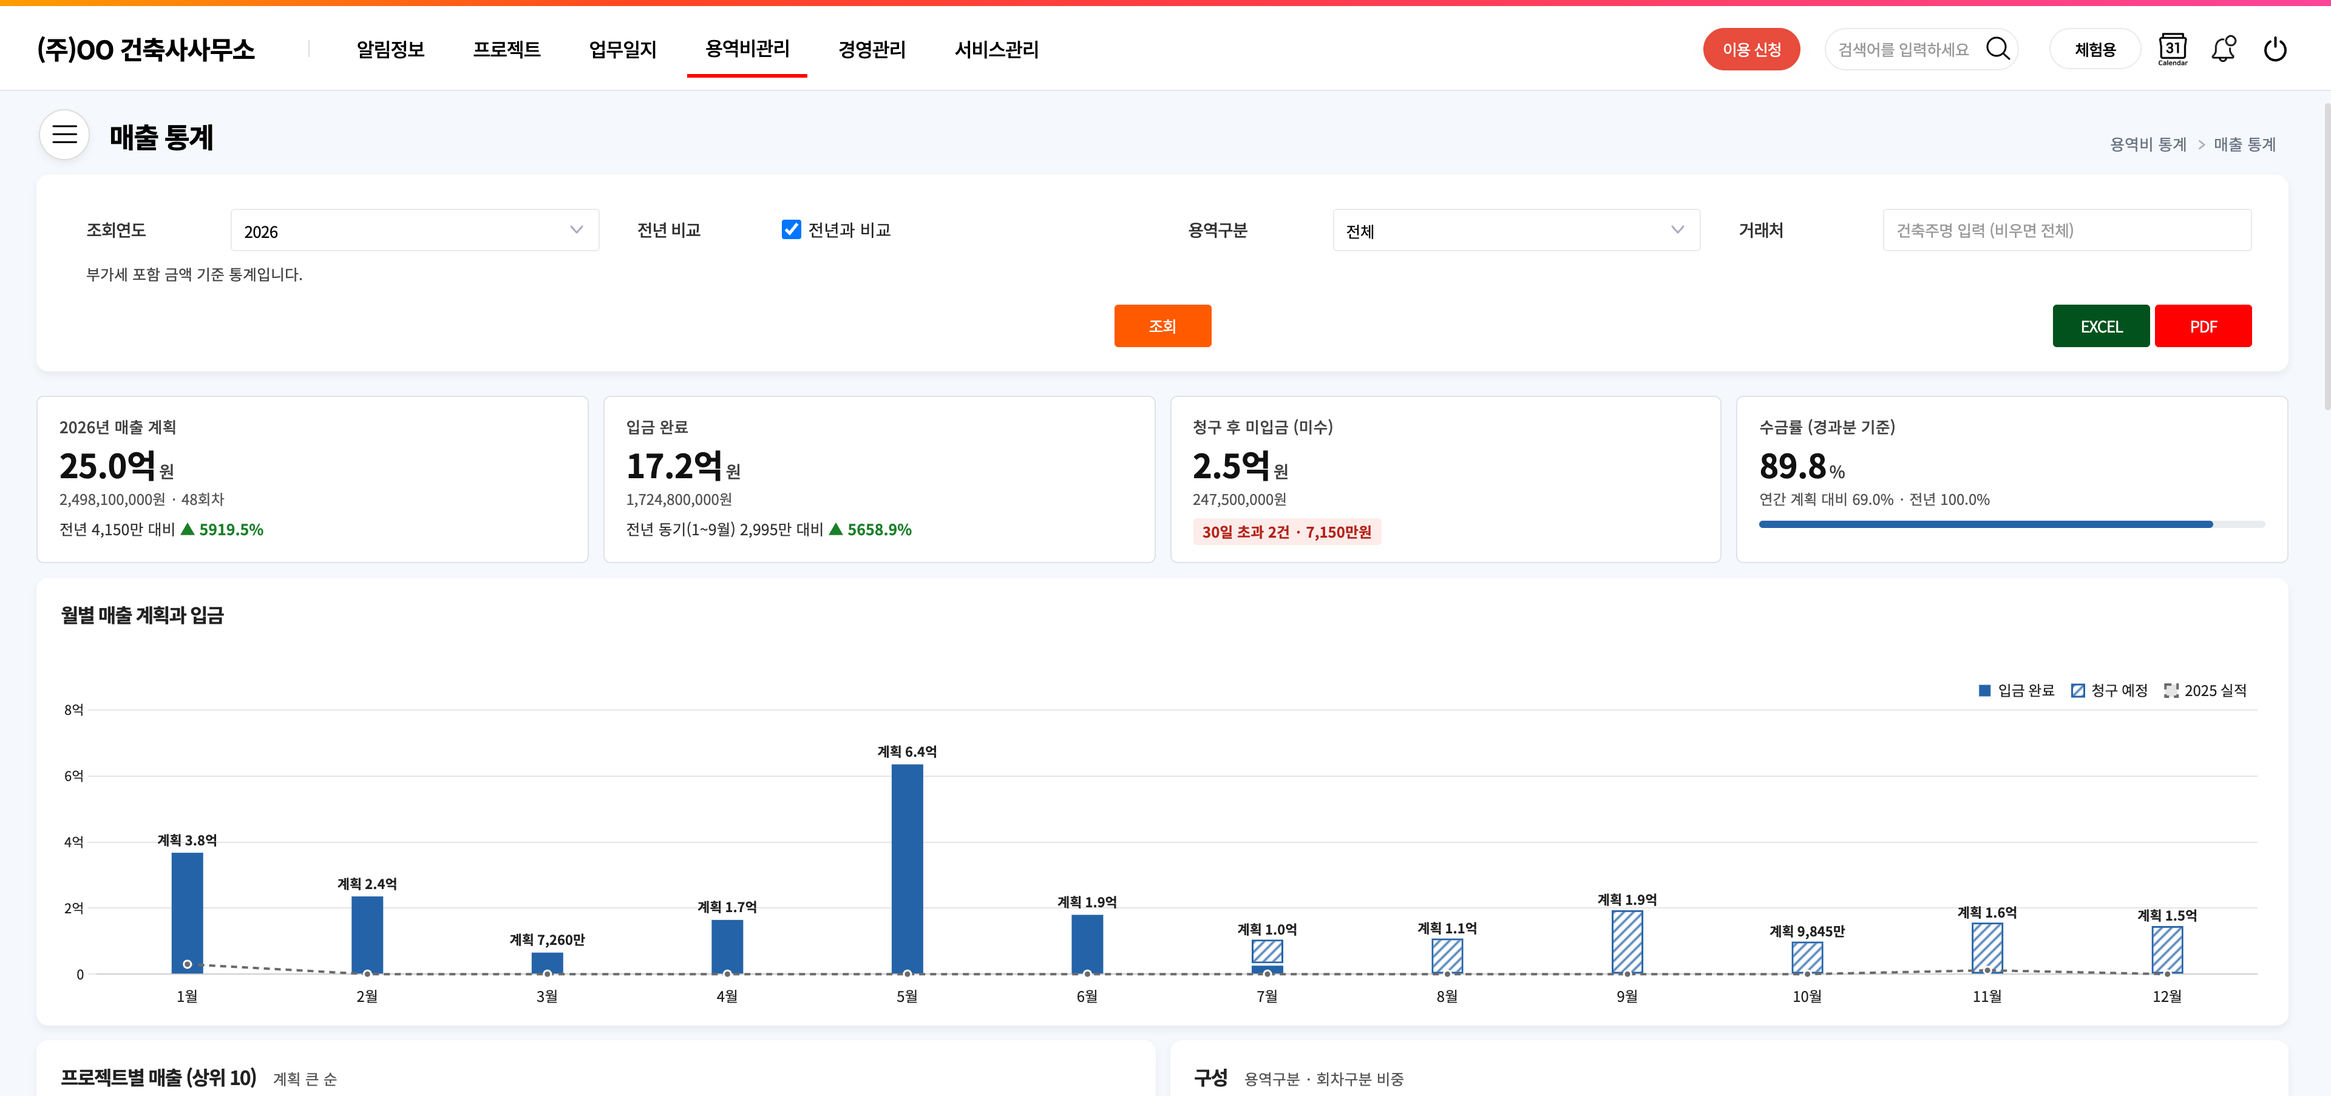Click the 5월 bar labeled 계획 6.4억
Screen dimensions: 2331x1096
point(907,869)
